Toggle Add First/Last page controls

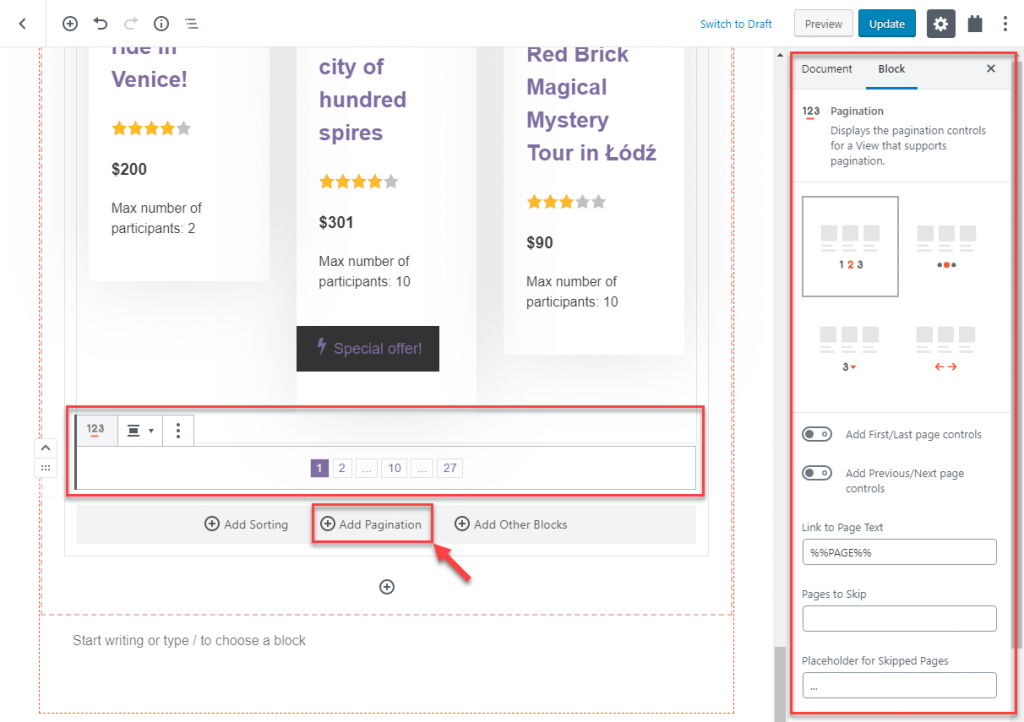pyautogui.click(x=816, y=434)
